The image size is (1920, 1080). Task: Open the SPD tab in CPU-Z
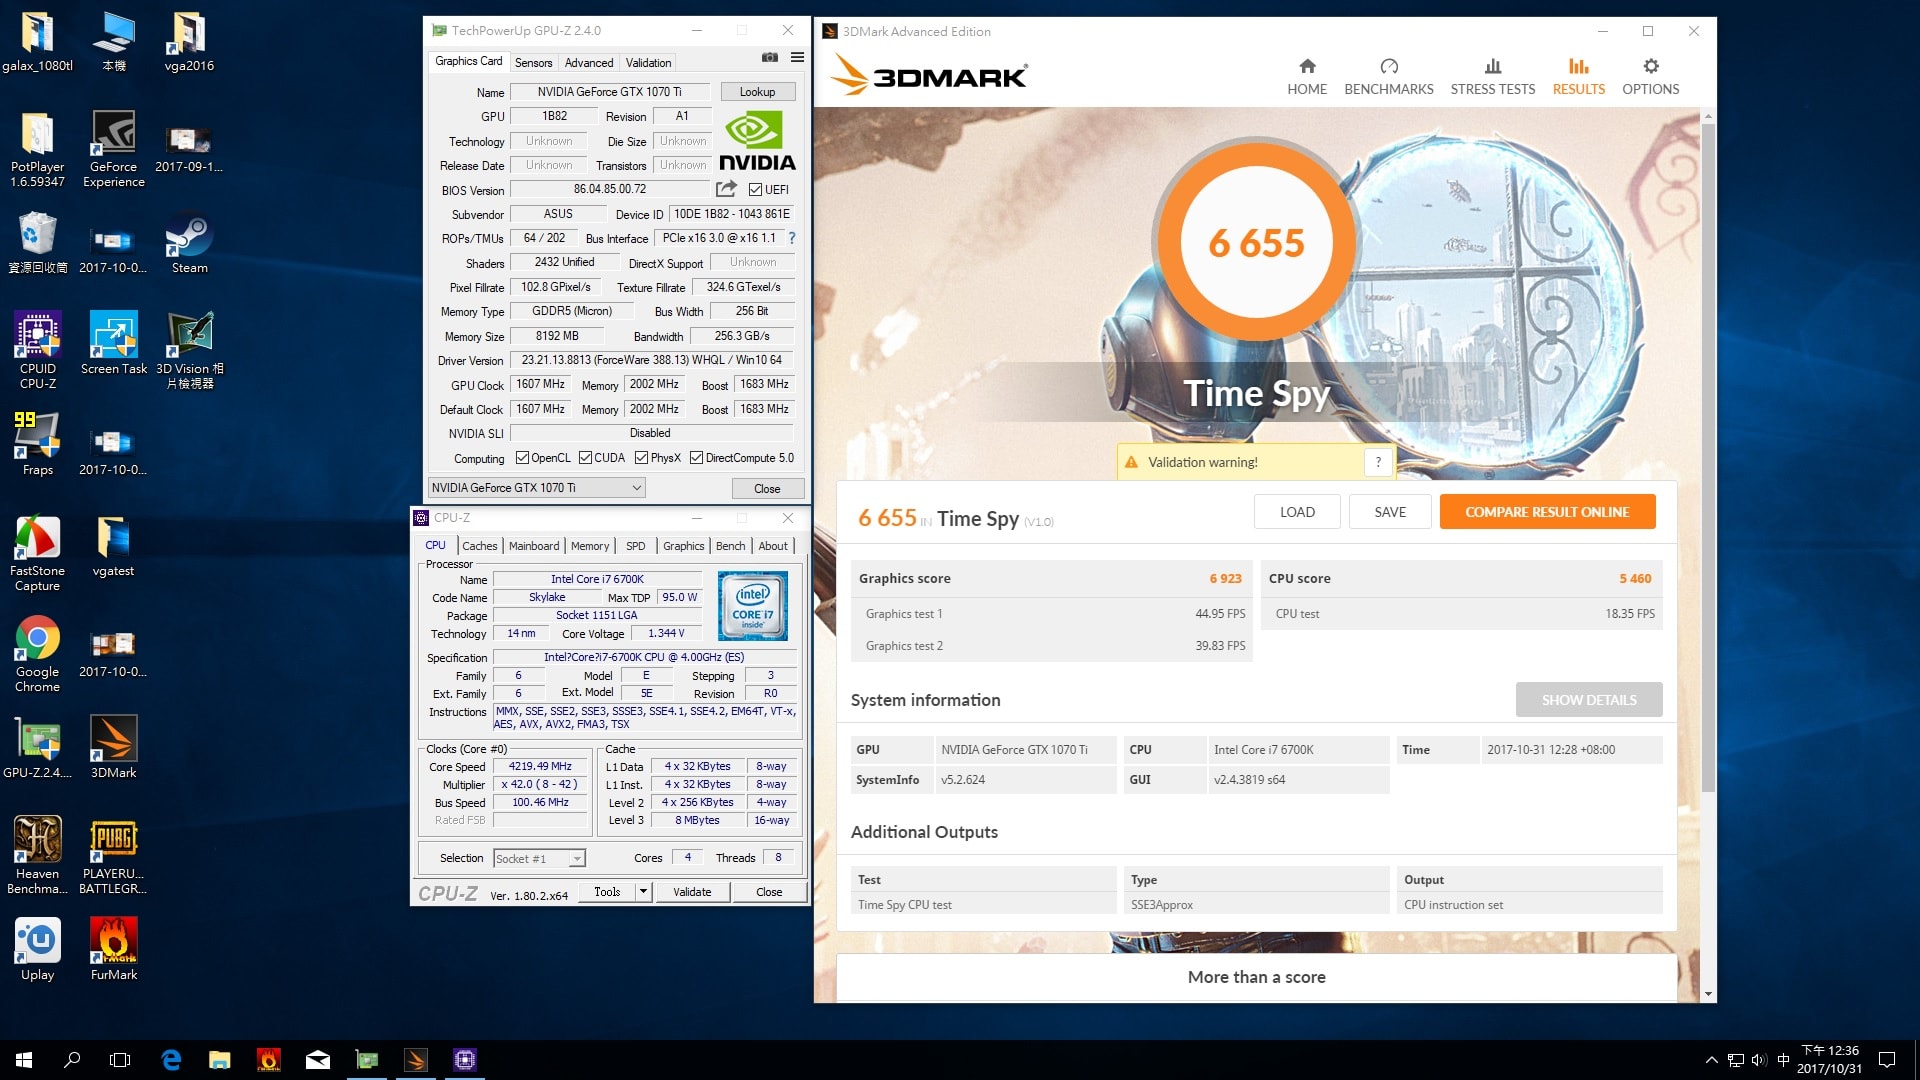[636, 546]
